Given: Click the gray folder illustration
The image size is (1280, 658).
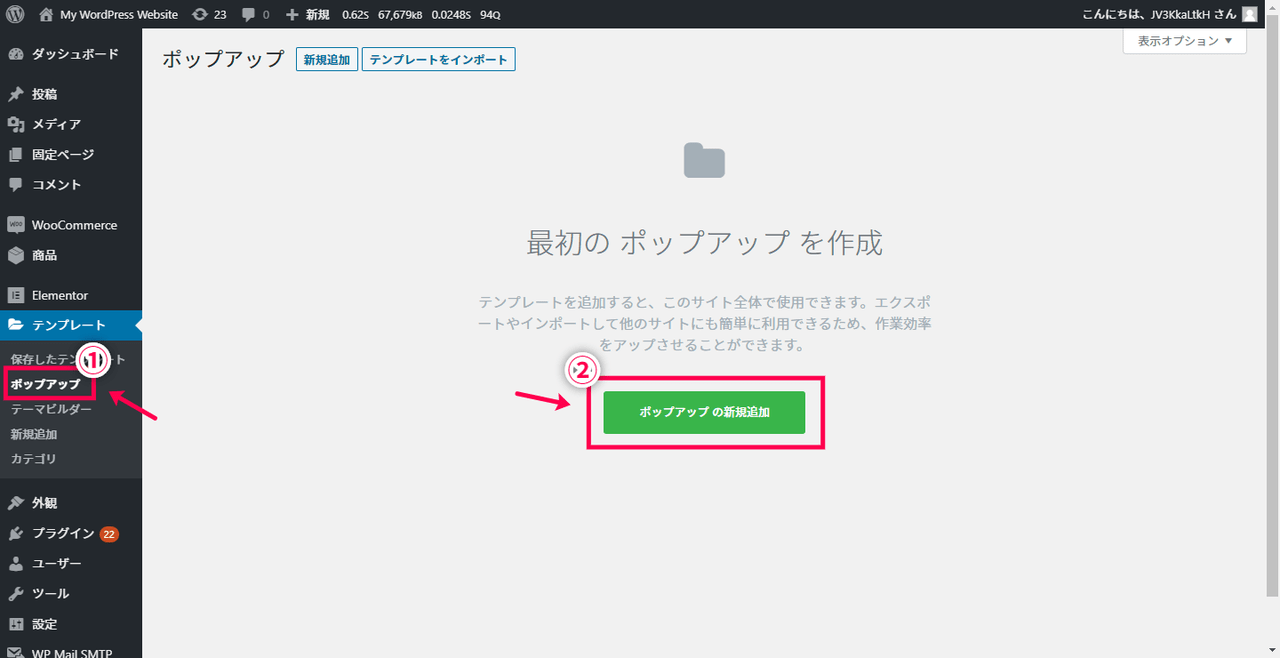Looking at the screenshot, I should 704,160.
